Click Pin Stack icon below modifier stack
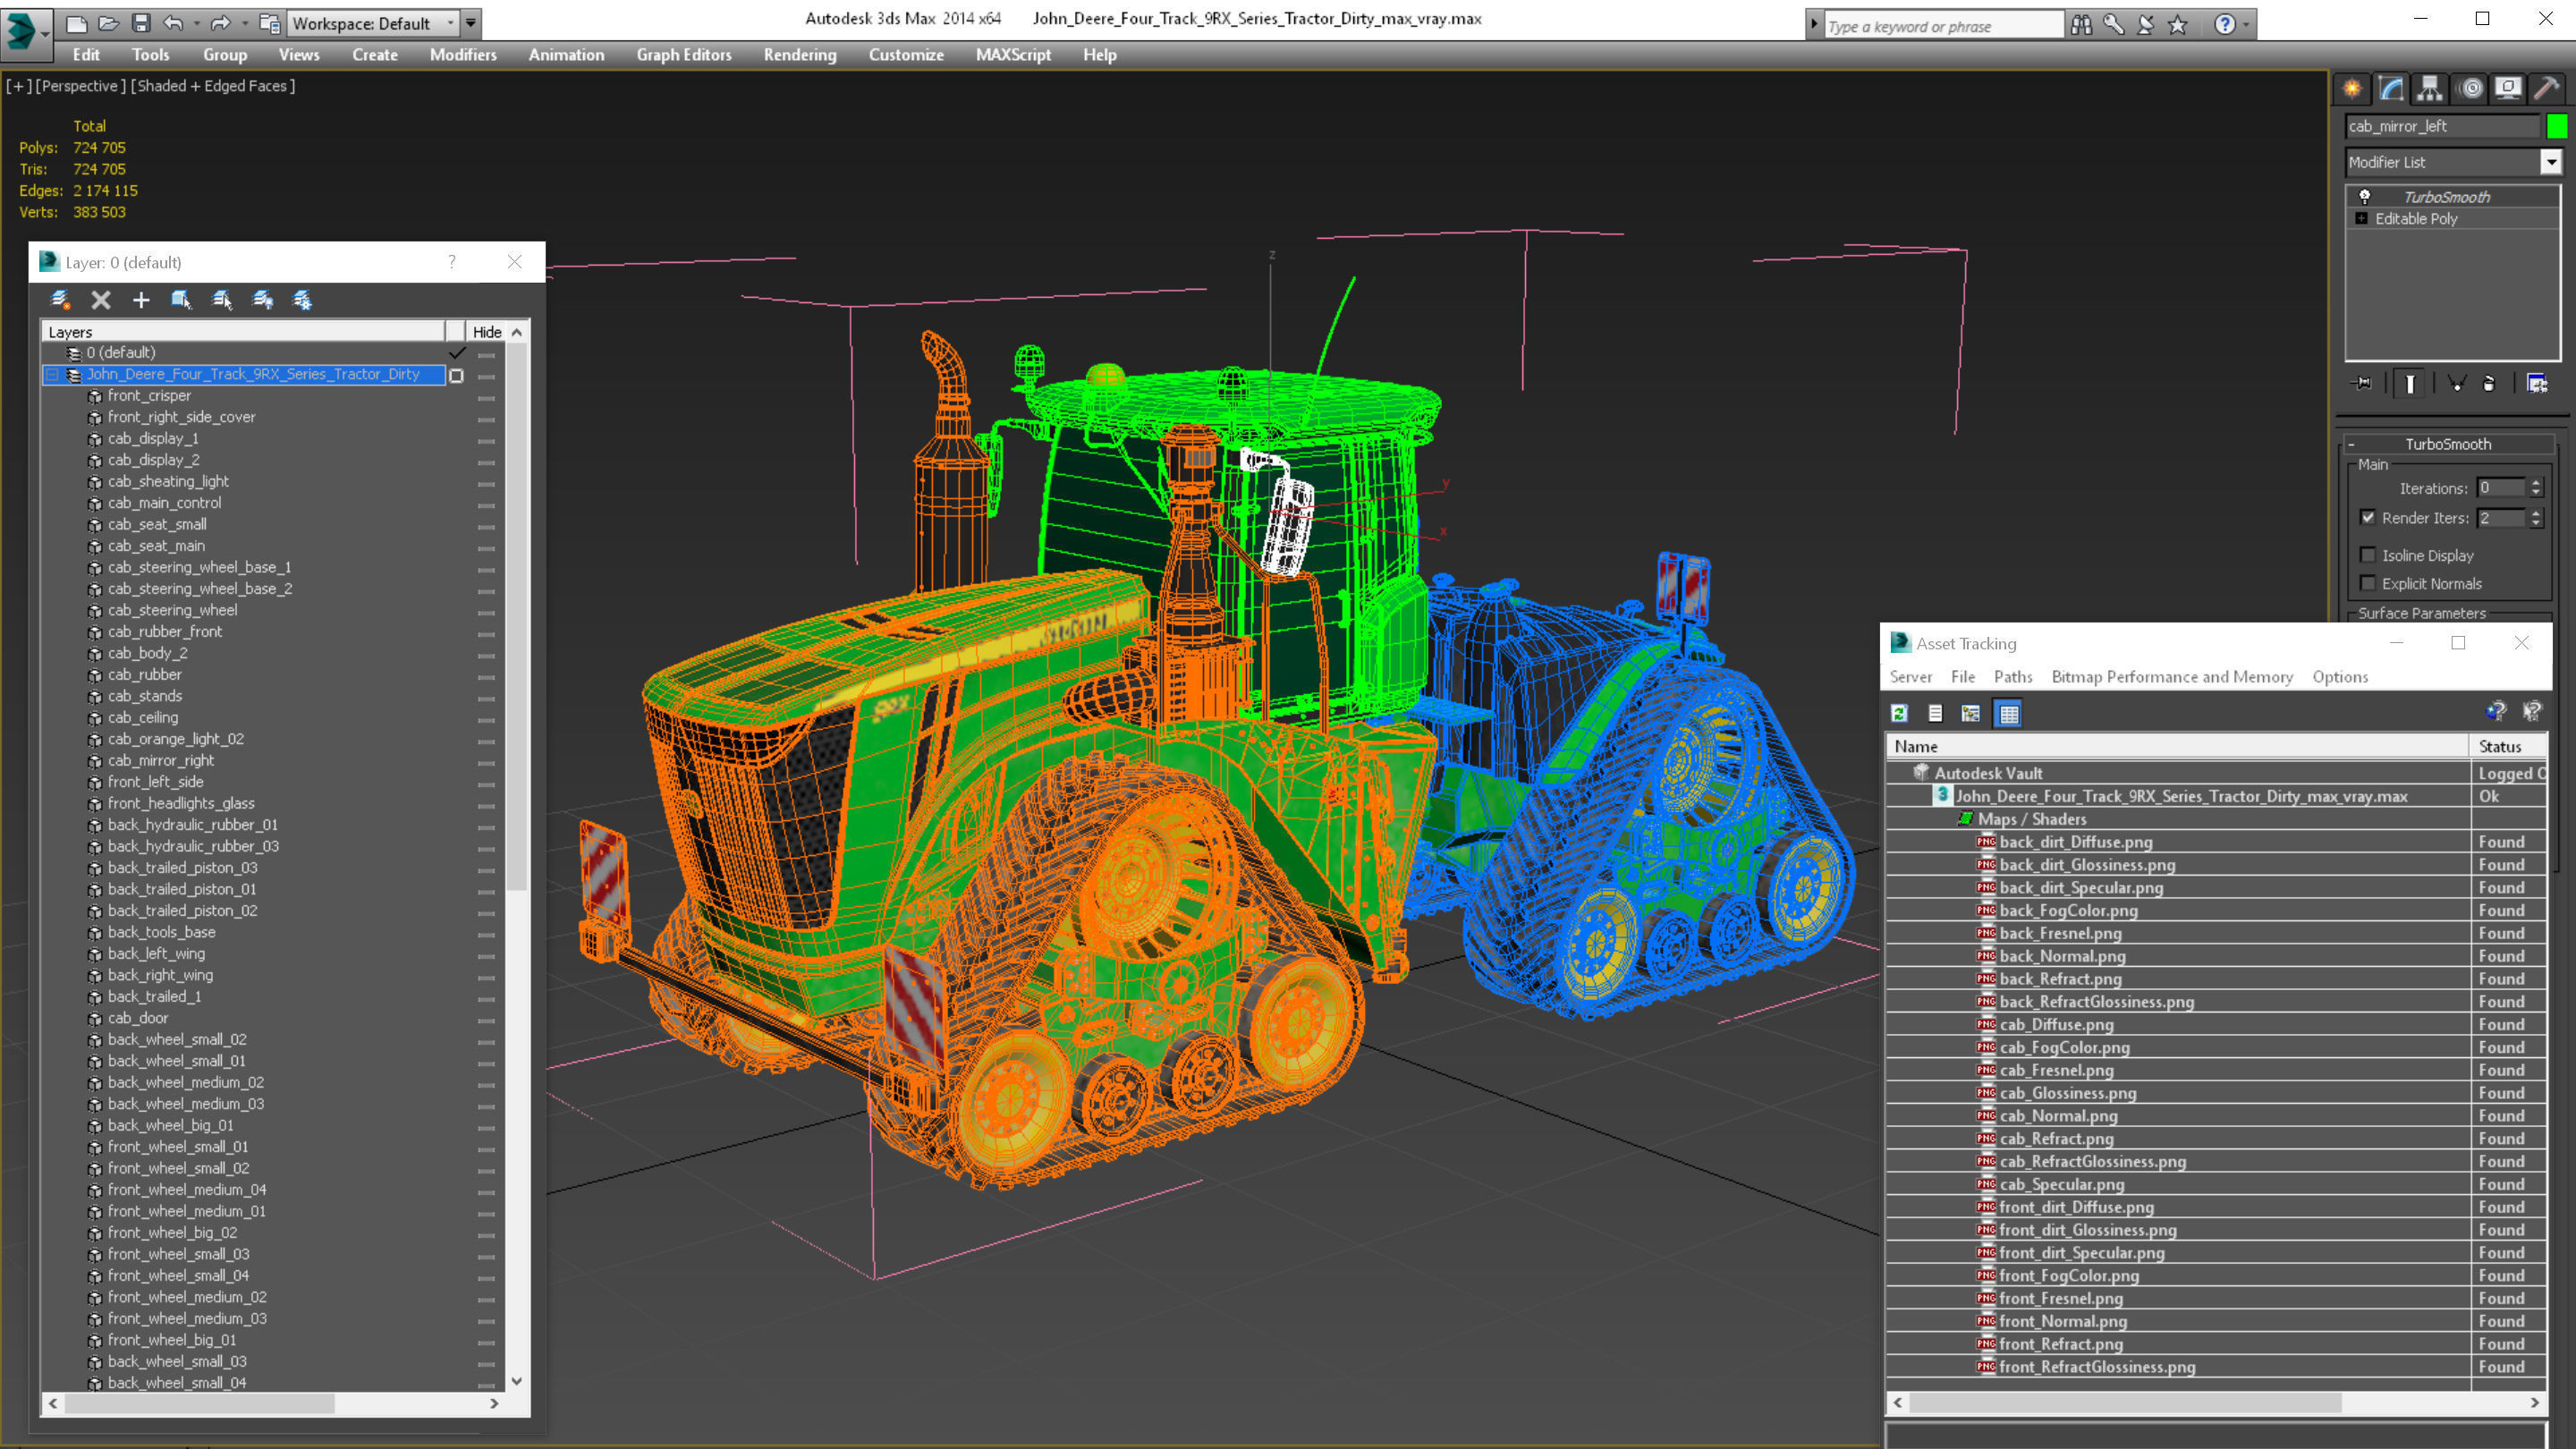Screen dimensions: 2576x1449 [2362, 383]
